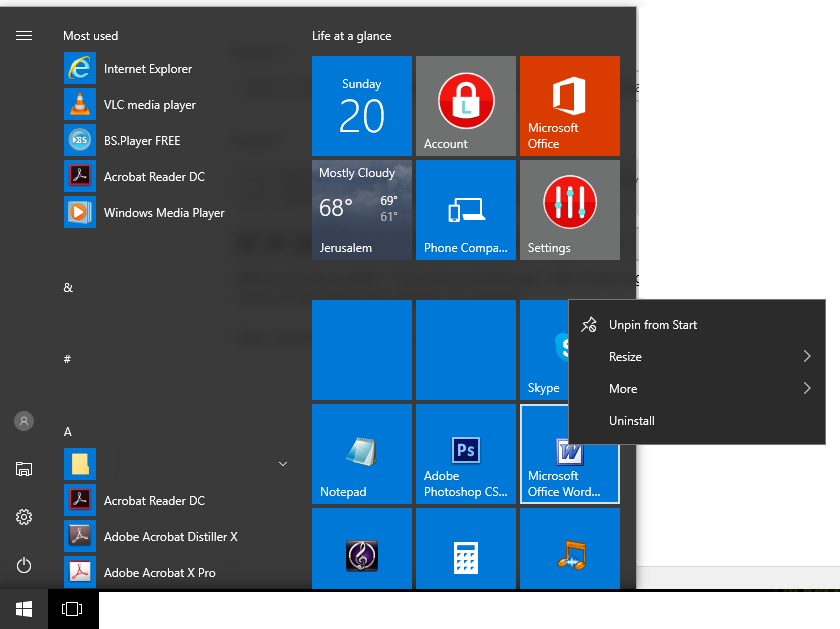Select Uninstall in the context menu

[697, 421]
